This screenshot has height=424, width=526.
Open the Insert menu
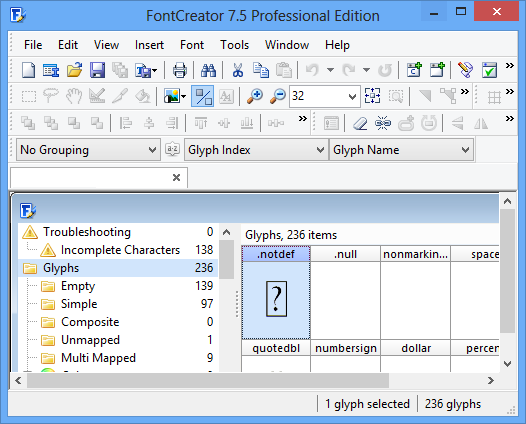[149, 45]
